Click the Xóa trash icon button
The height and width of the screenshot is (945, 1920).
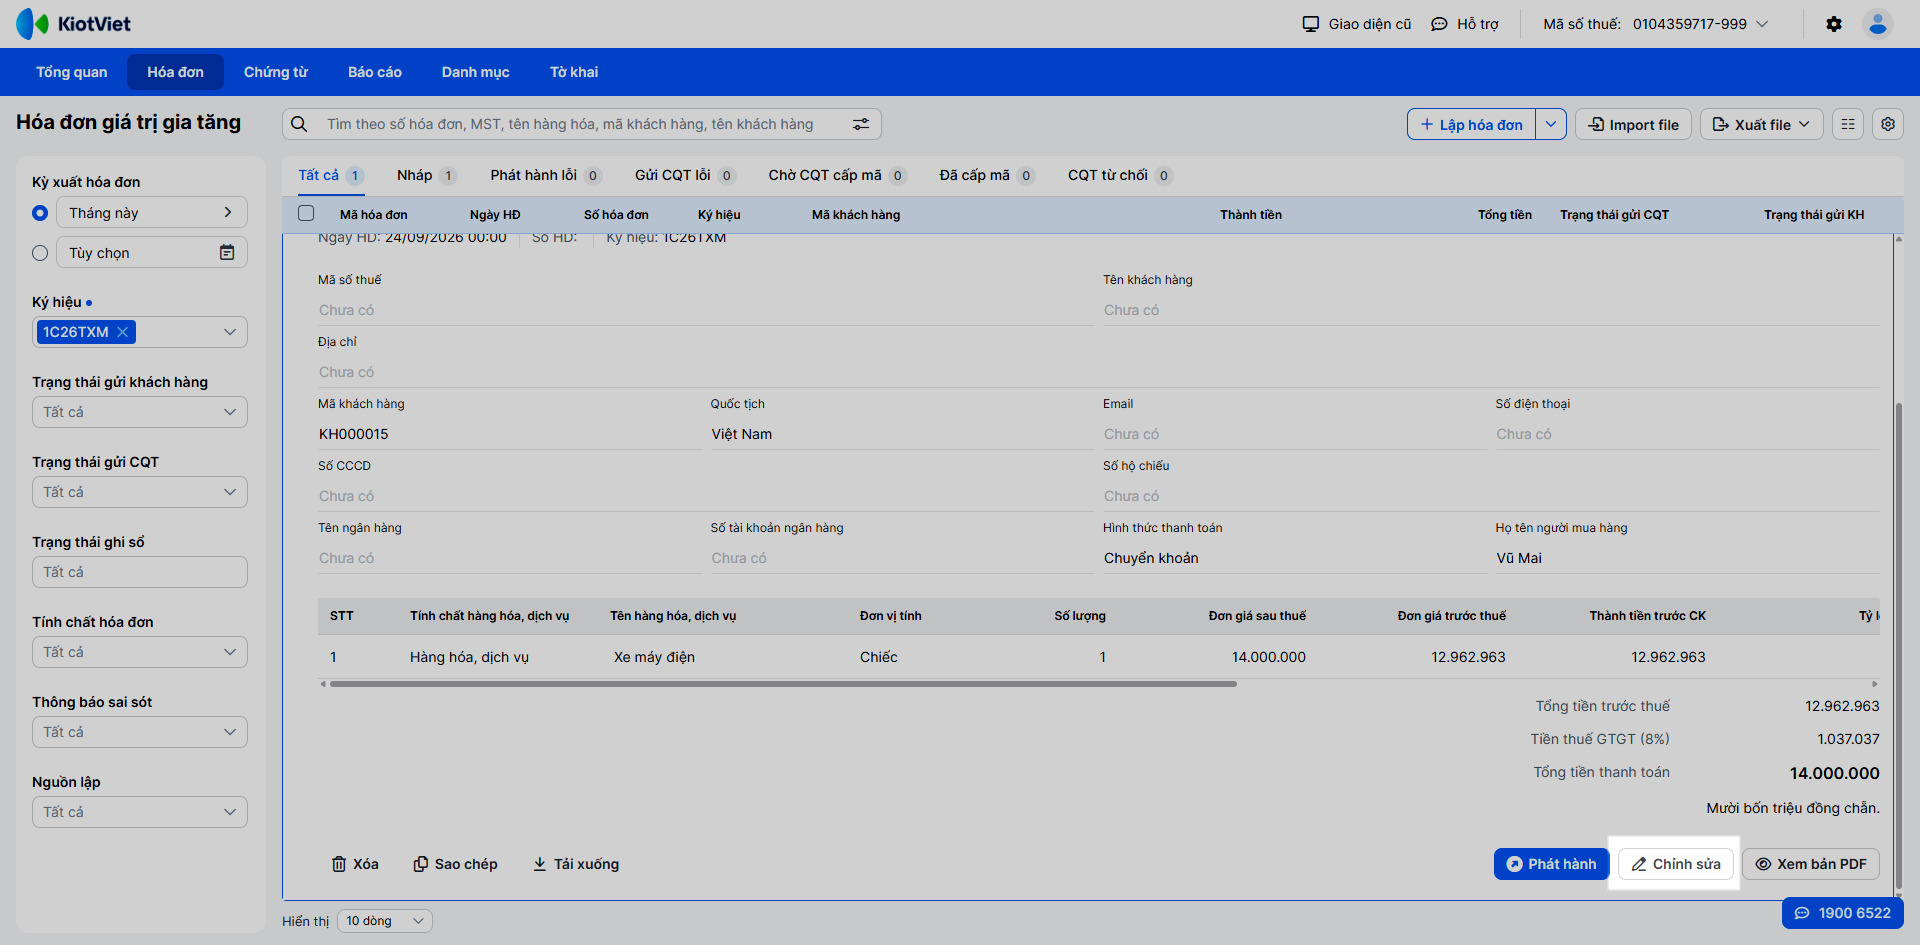(x=355, y=864)
